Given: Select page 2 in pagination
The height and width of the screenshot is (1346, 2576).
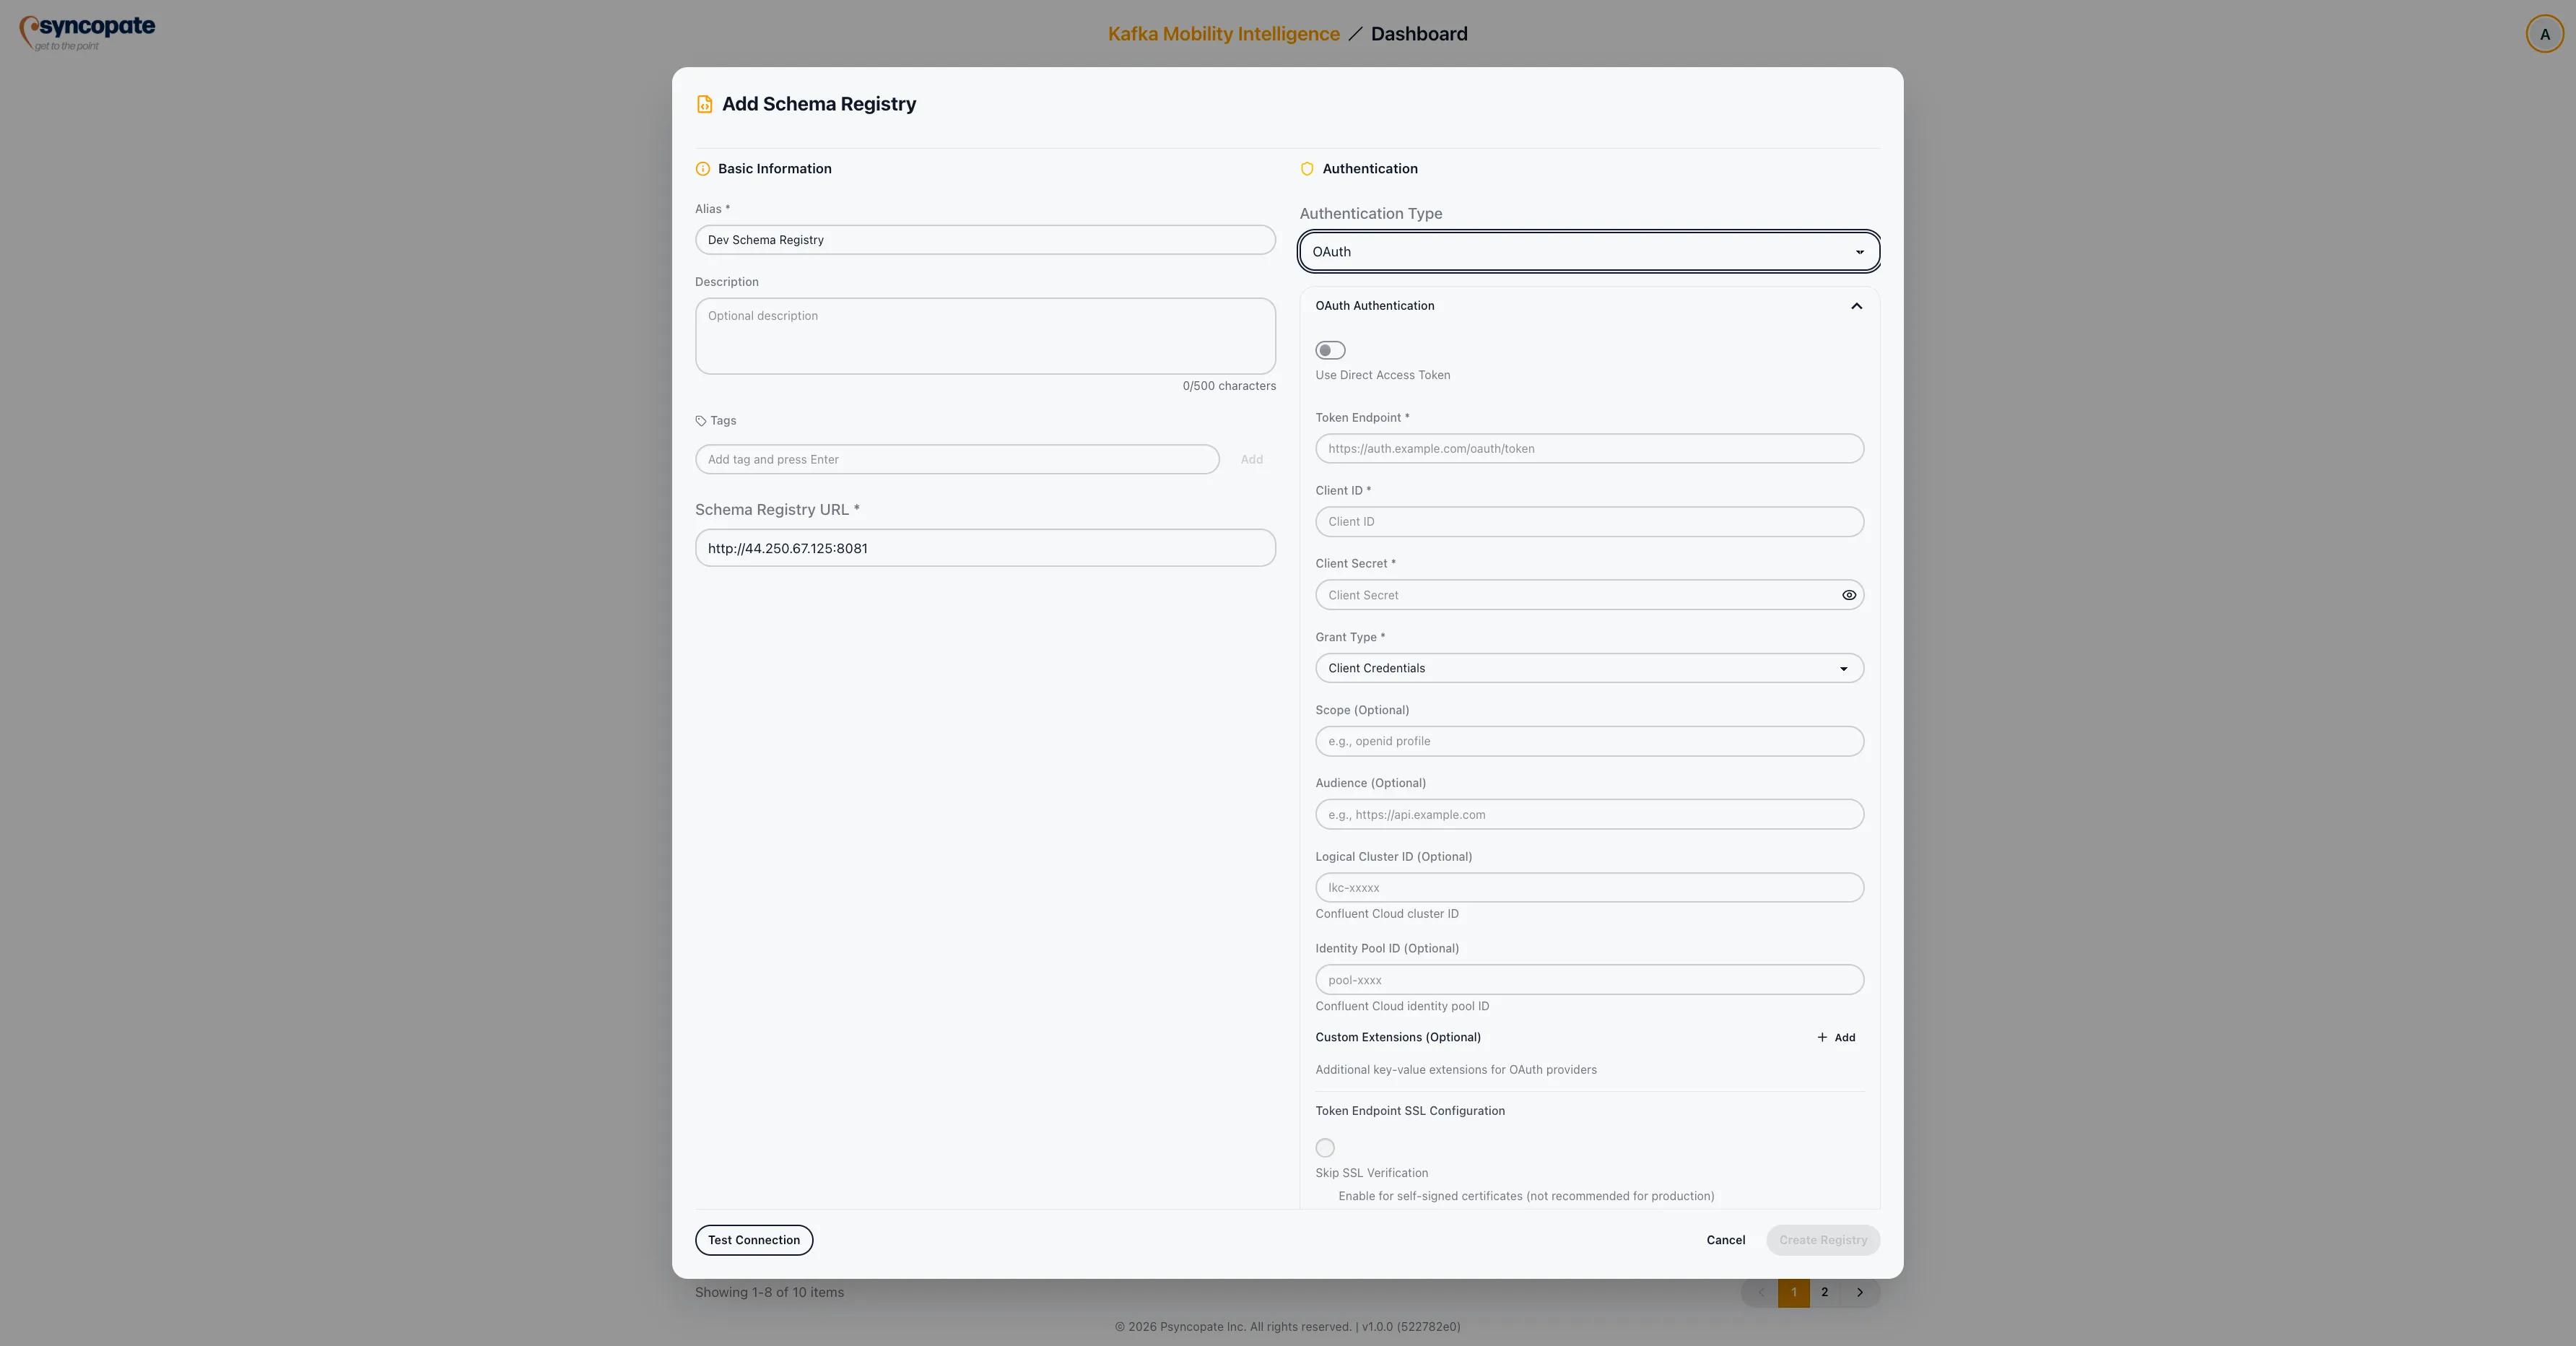Looking at the screenshot, I should tap(1824, 1292).
